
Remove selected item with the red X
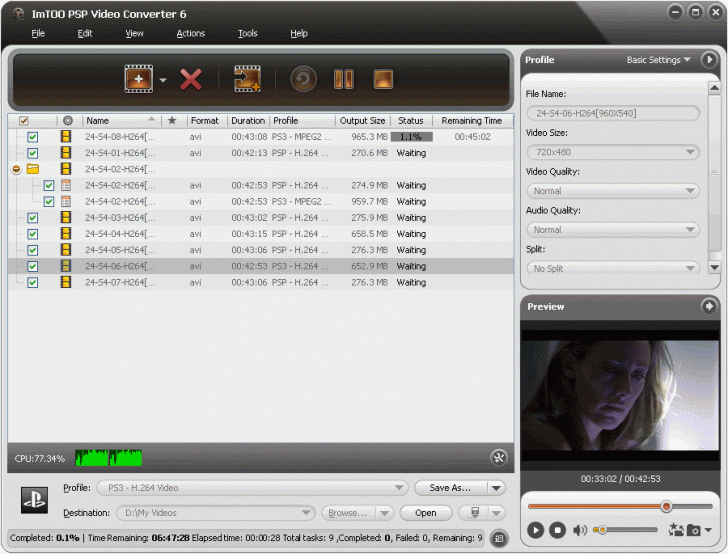coord(191,79)
